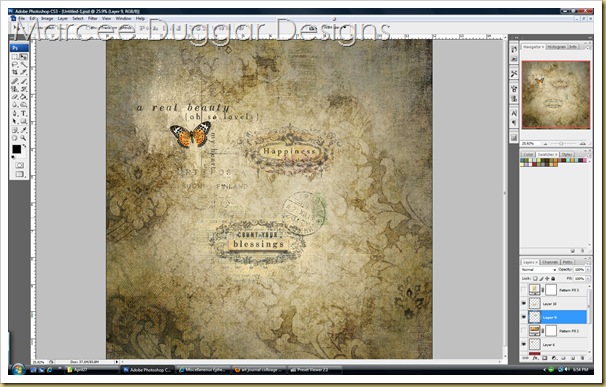Add a layer mask button
Viewport: 606px width, 387px height.
545,358
